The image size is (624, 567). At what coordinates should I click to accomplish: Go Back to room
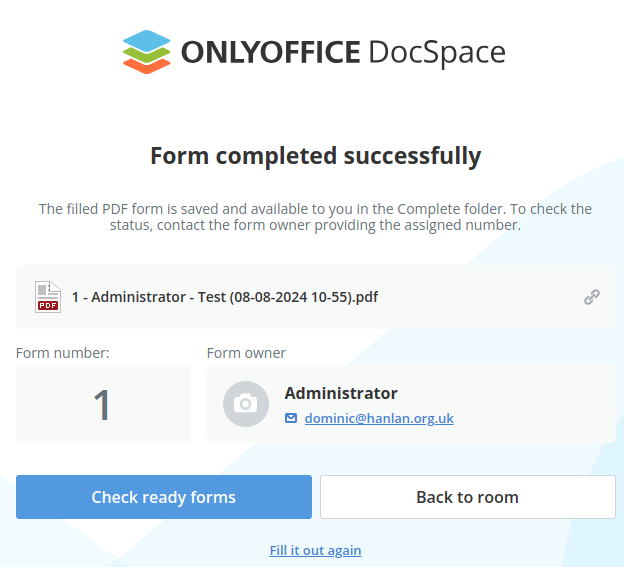468,497
